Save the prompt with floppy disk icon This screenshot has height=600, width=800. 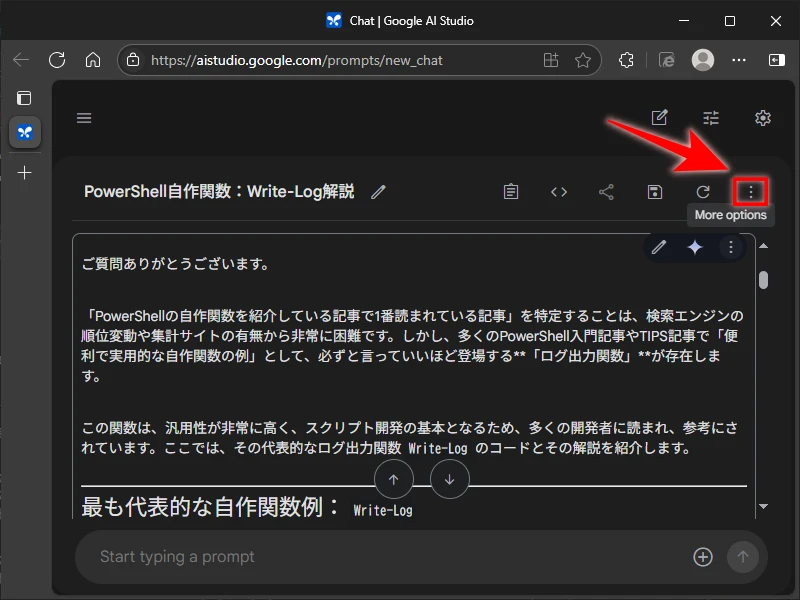(655, 192)
